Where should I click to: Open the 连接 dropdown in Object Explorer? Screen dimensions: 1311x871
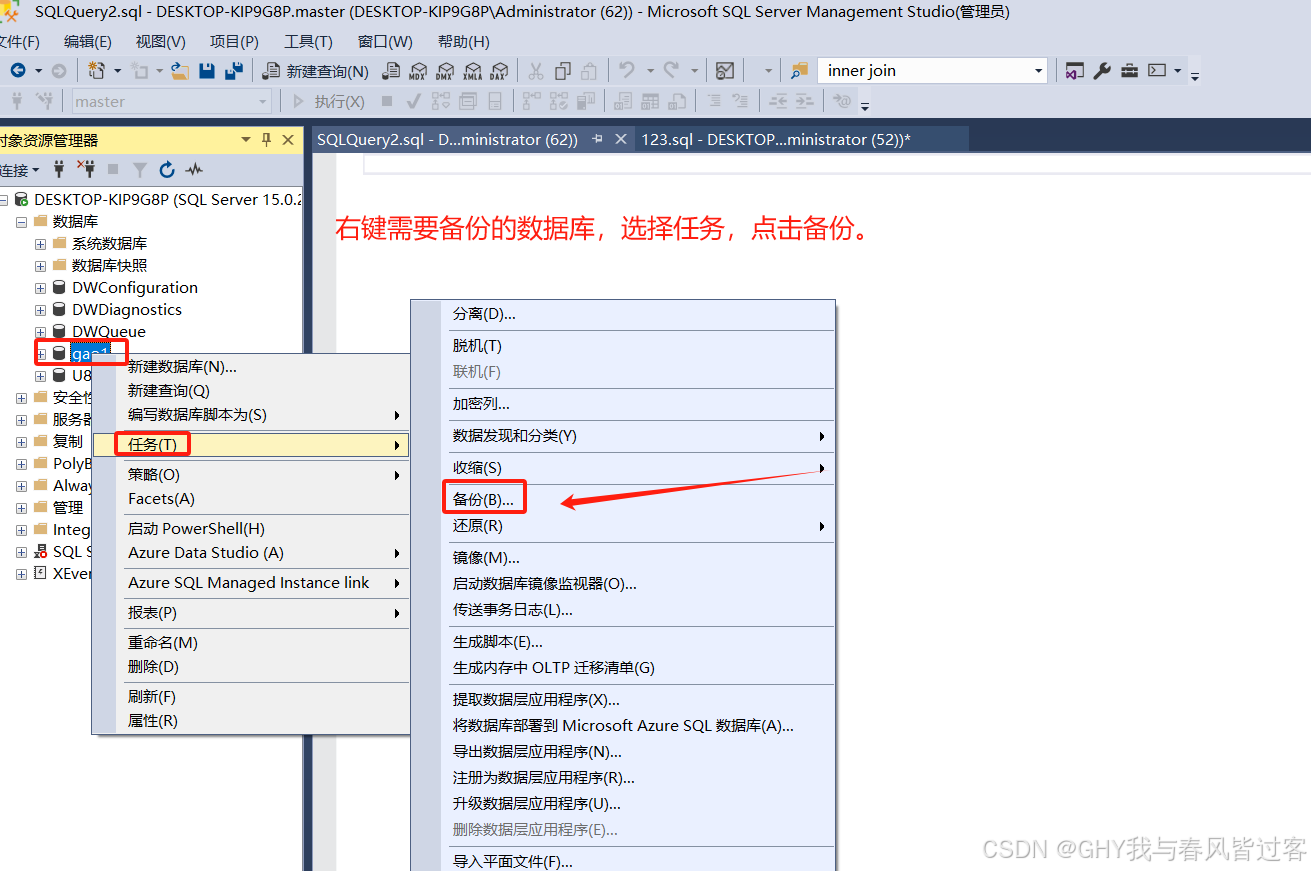[x=19, y=170]
